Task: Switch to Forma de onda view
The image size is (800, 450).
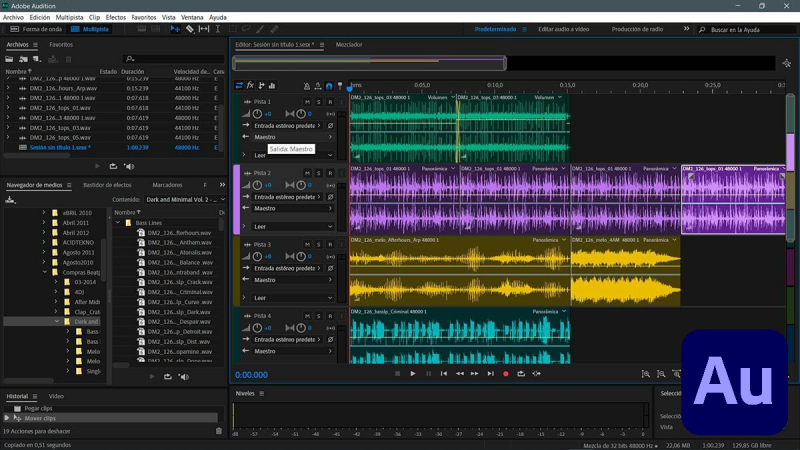Action: pyautogui.click(x=36, y=29)
